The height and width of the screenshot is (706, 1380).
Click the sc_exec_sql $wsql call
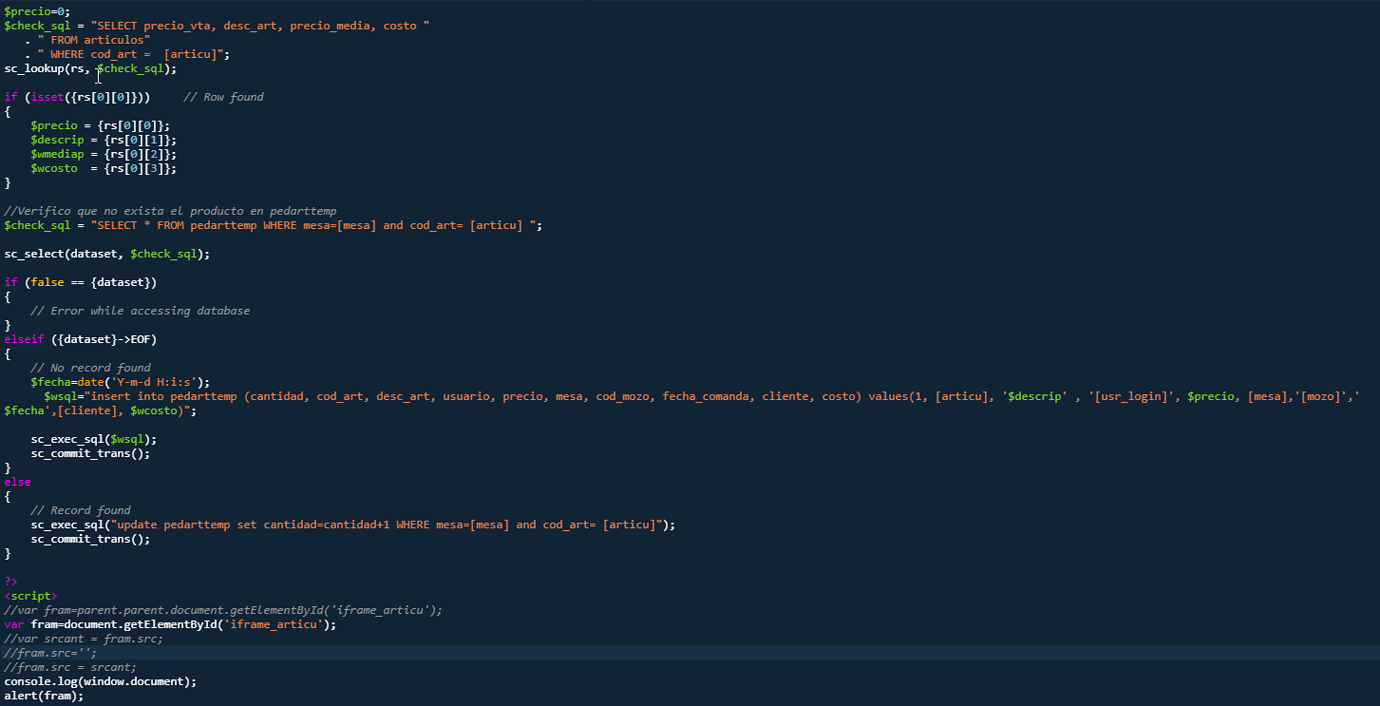95,438
